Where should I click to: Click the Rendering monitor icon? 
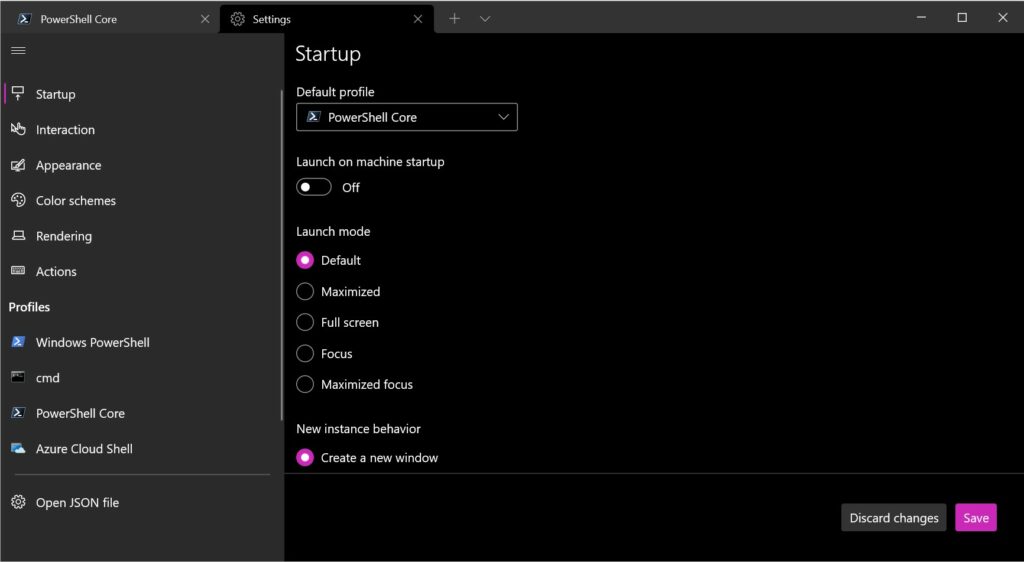(x=18, y=236)
